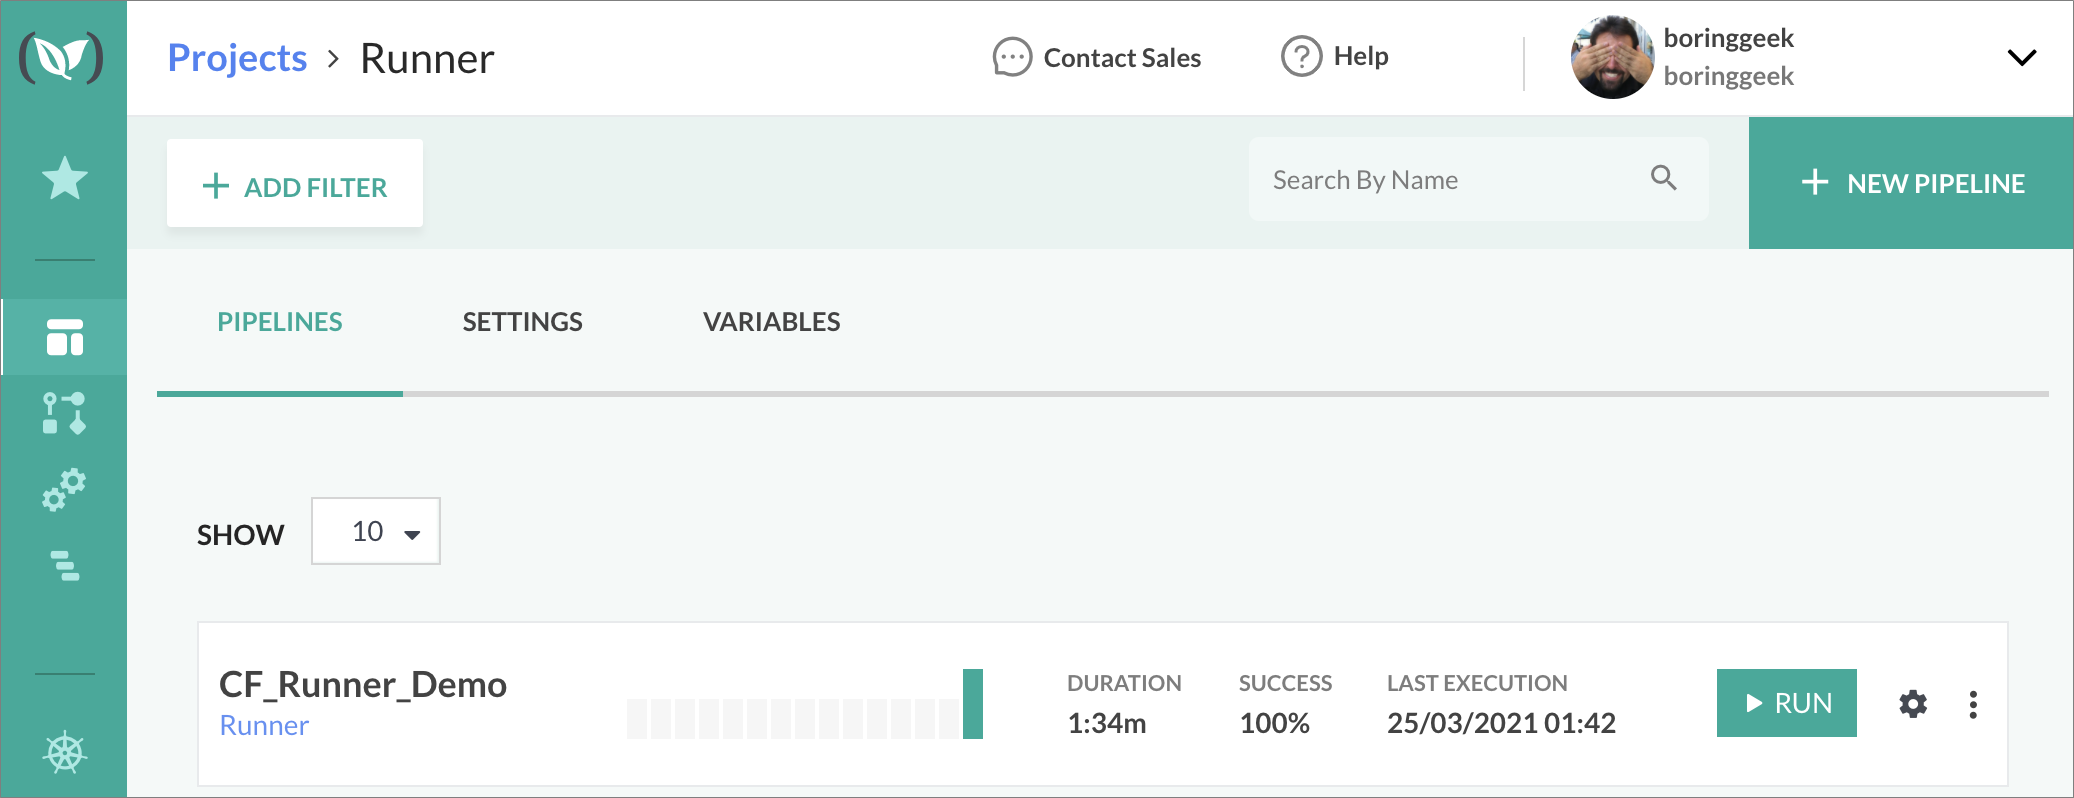
Task: Open the pipelines workflow sidebar icon
Action: point(65,413)
